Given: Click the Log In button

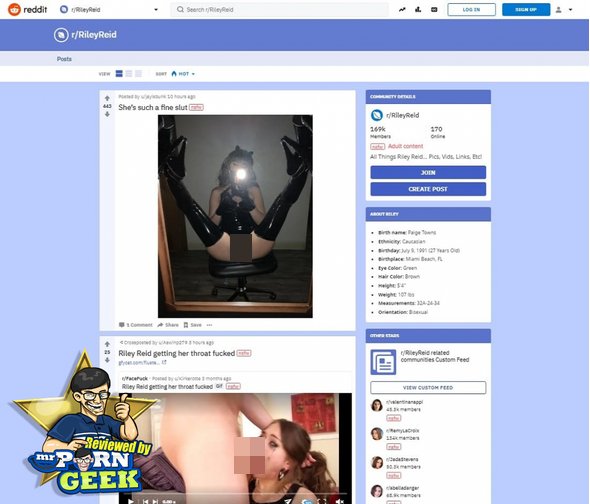Looking at the screenshot, I should tap(471, 9).
